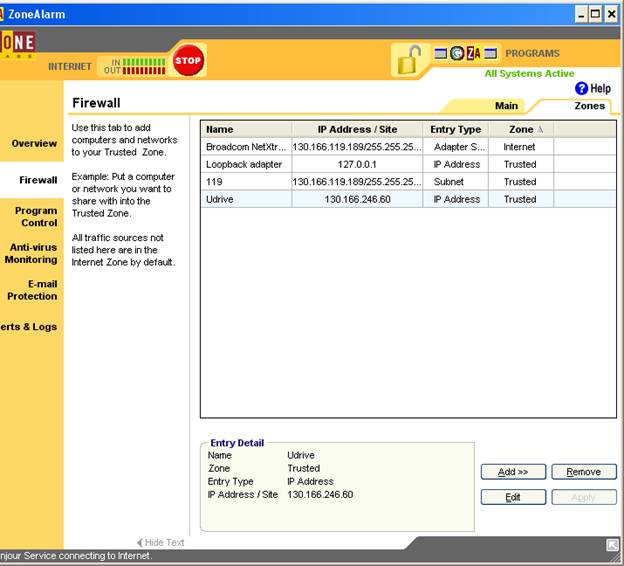Switch to the Main tab

[506, 106]
